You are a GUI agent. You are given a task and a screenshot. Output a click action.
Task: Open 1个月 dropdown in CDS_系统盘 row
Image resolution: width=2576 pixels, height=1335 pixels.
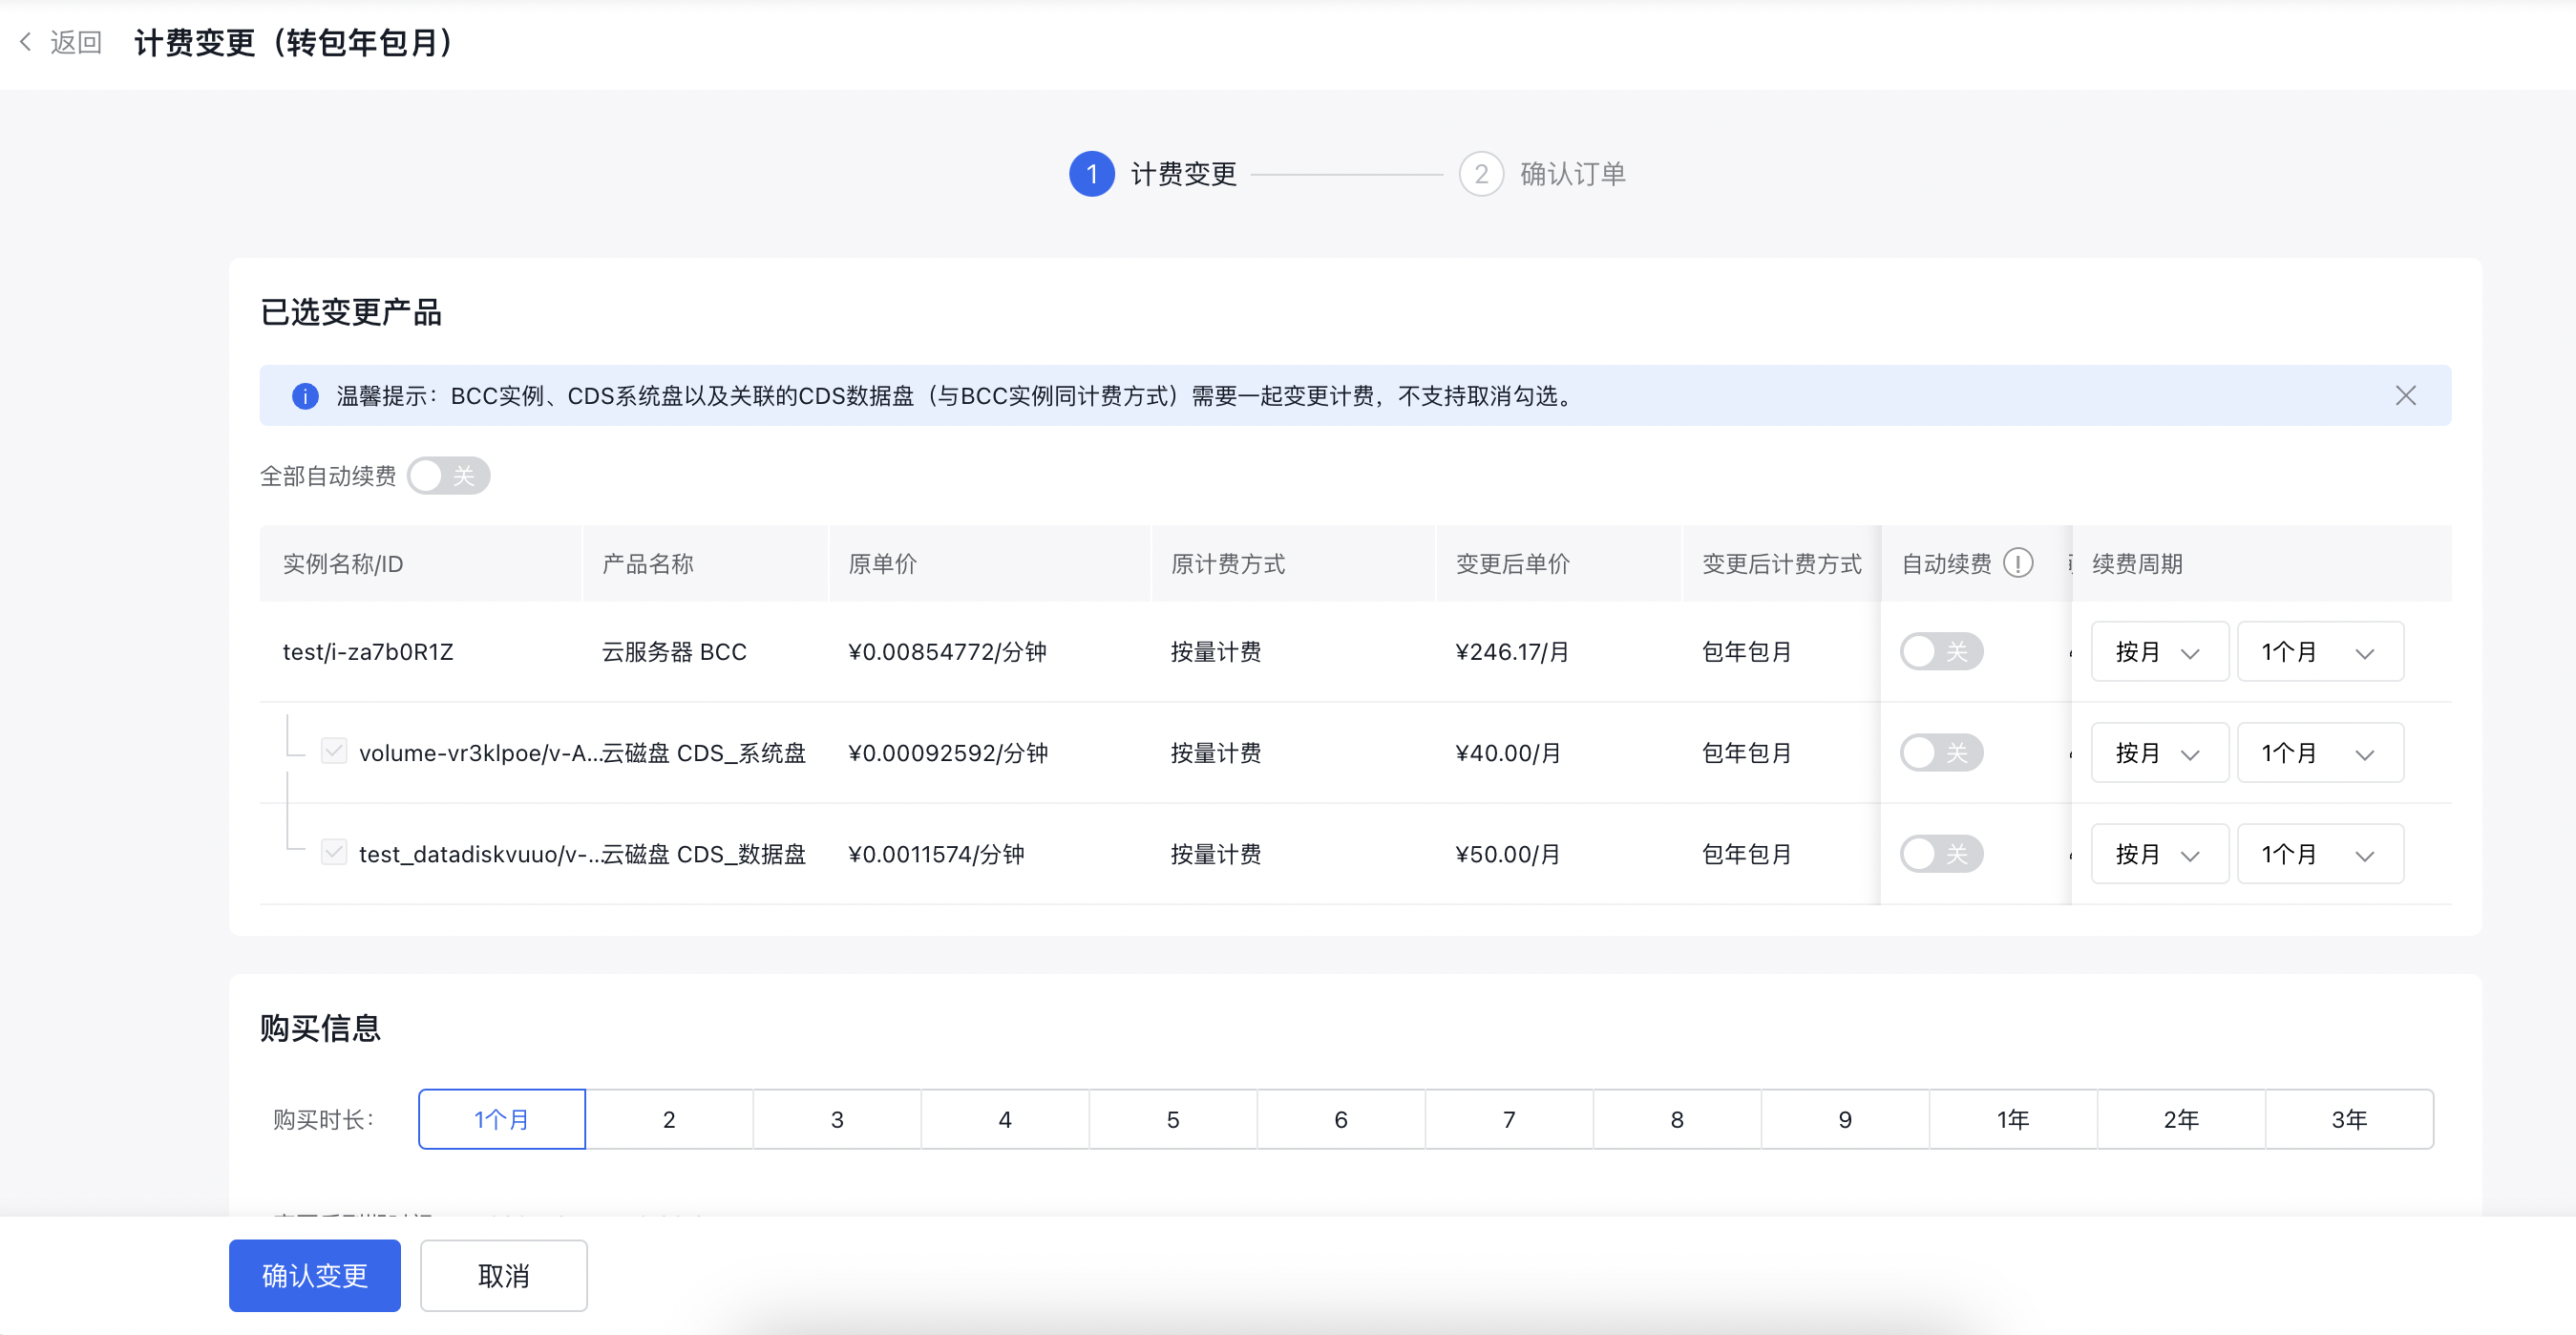[x=2319, y=753]
